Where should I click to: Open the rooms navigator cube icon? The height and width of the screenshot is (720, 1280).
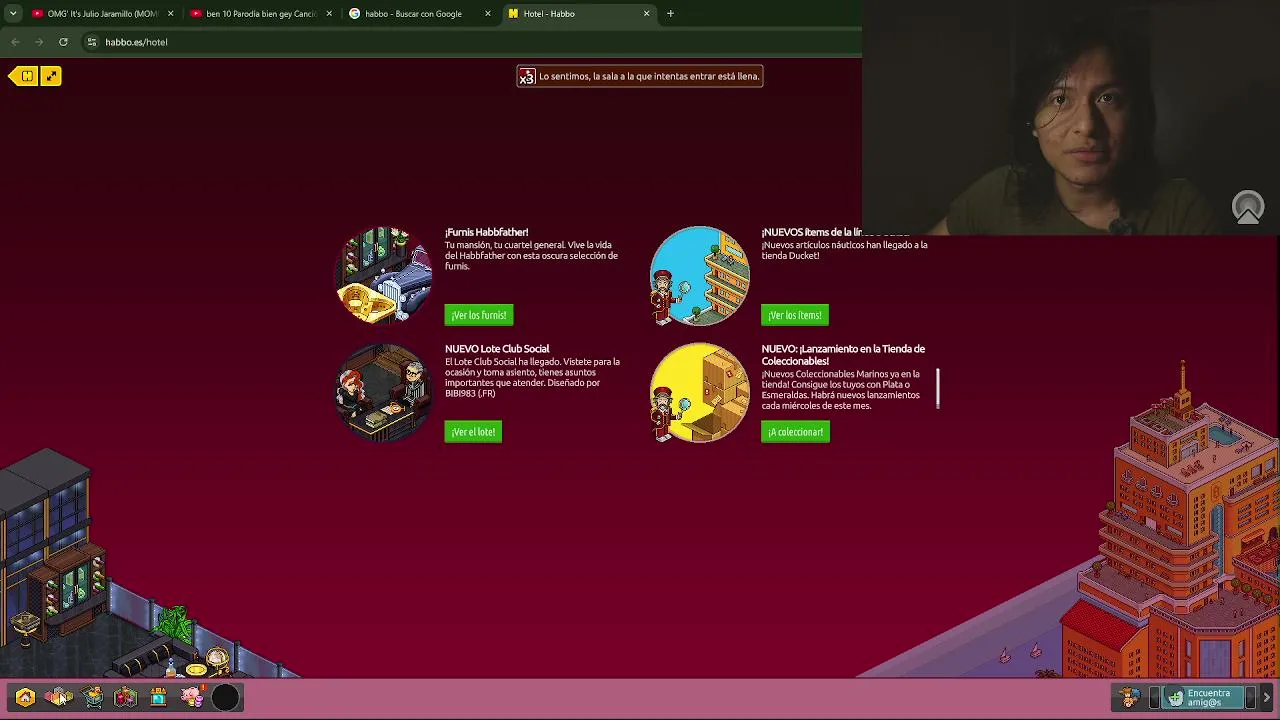59,697
